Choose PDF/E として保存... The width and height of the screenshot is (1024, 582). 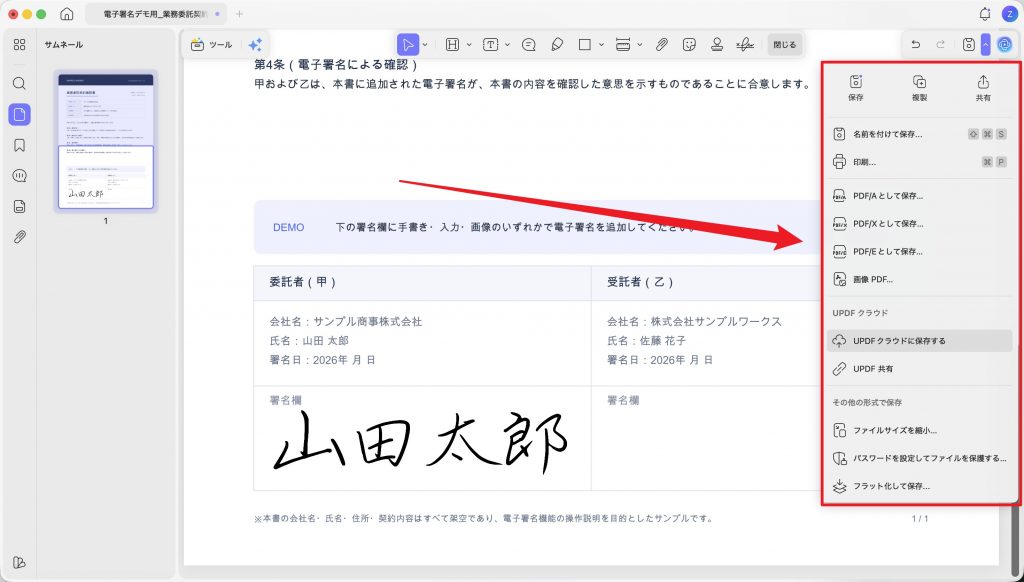click(920, 251)
